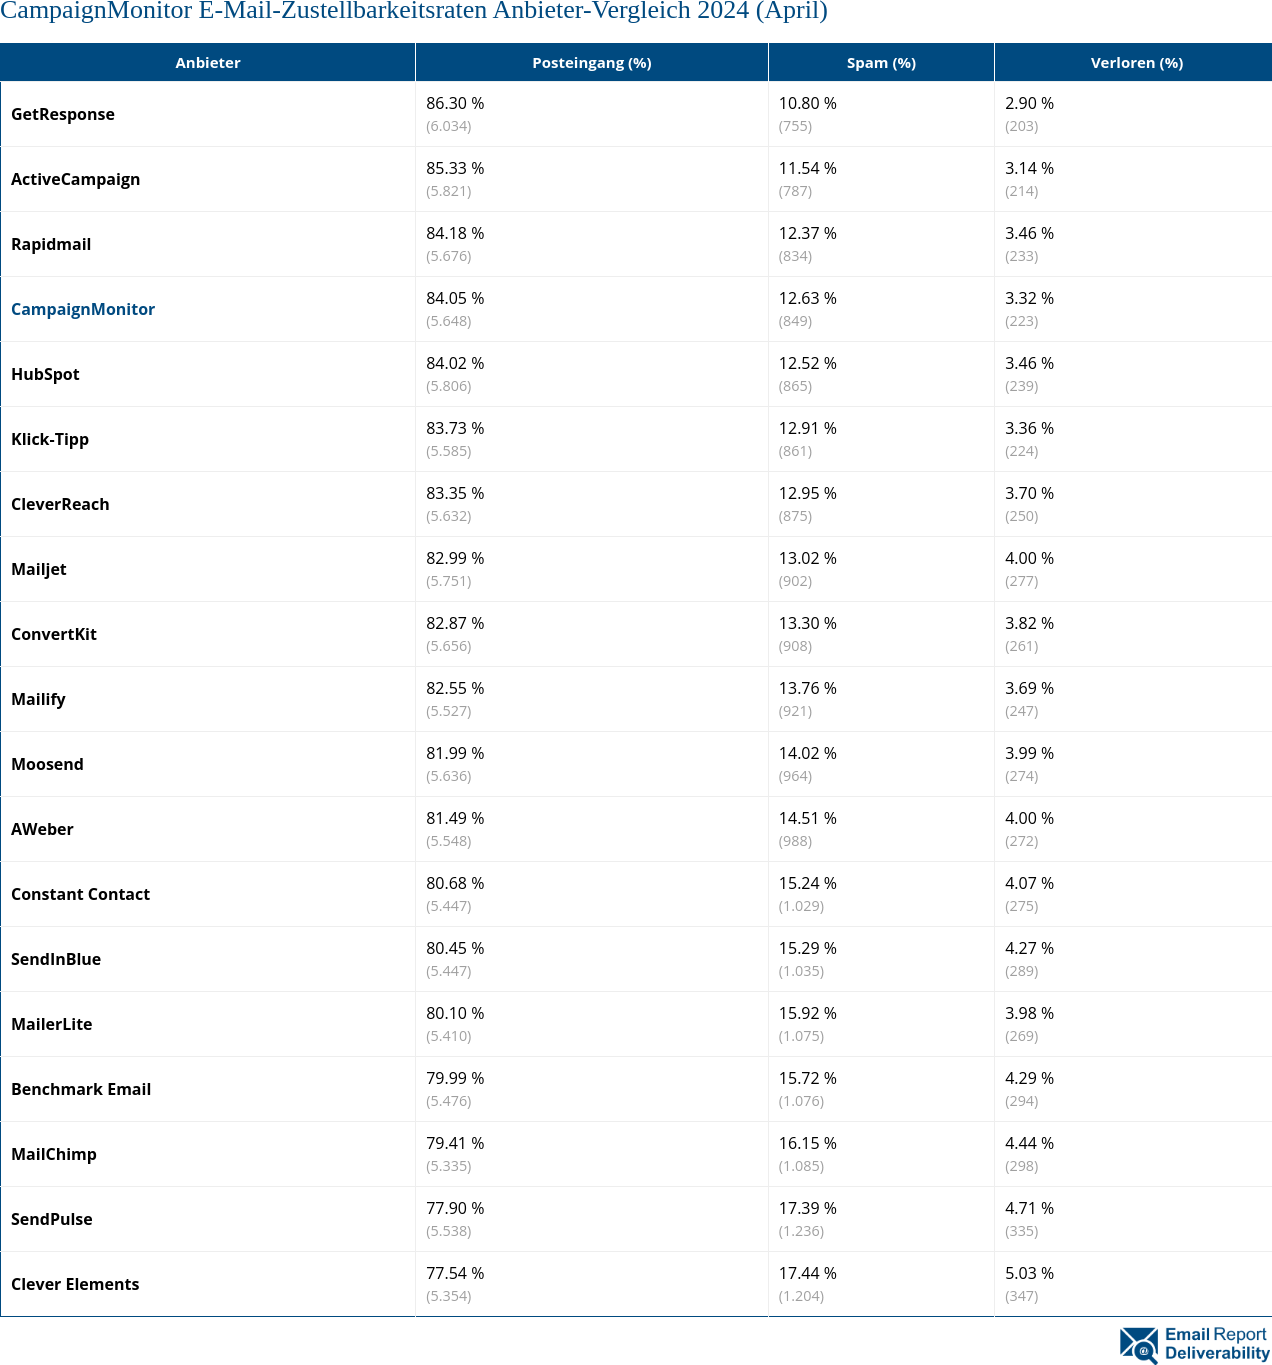The height and width of the screenshot is (1365, 1272).
Task: Select the SendPulse lost value 4.71 %
Action: (x=1029, y=1208)
